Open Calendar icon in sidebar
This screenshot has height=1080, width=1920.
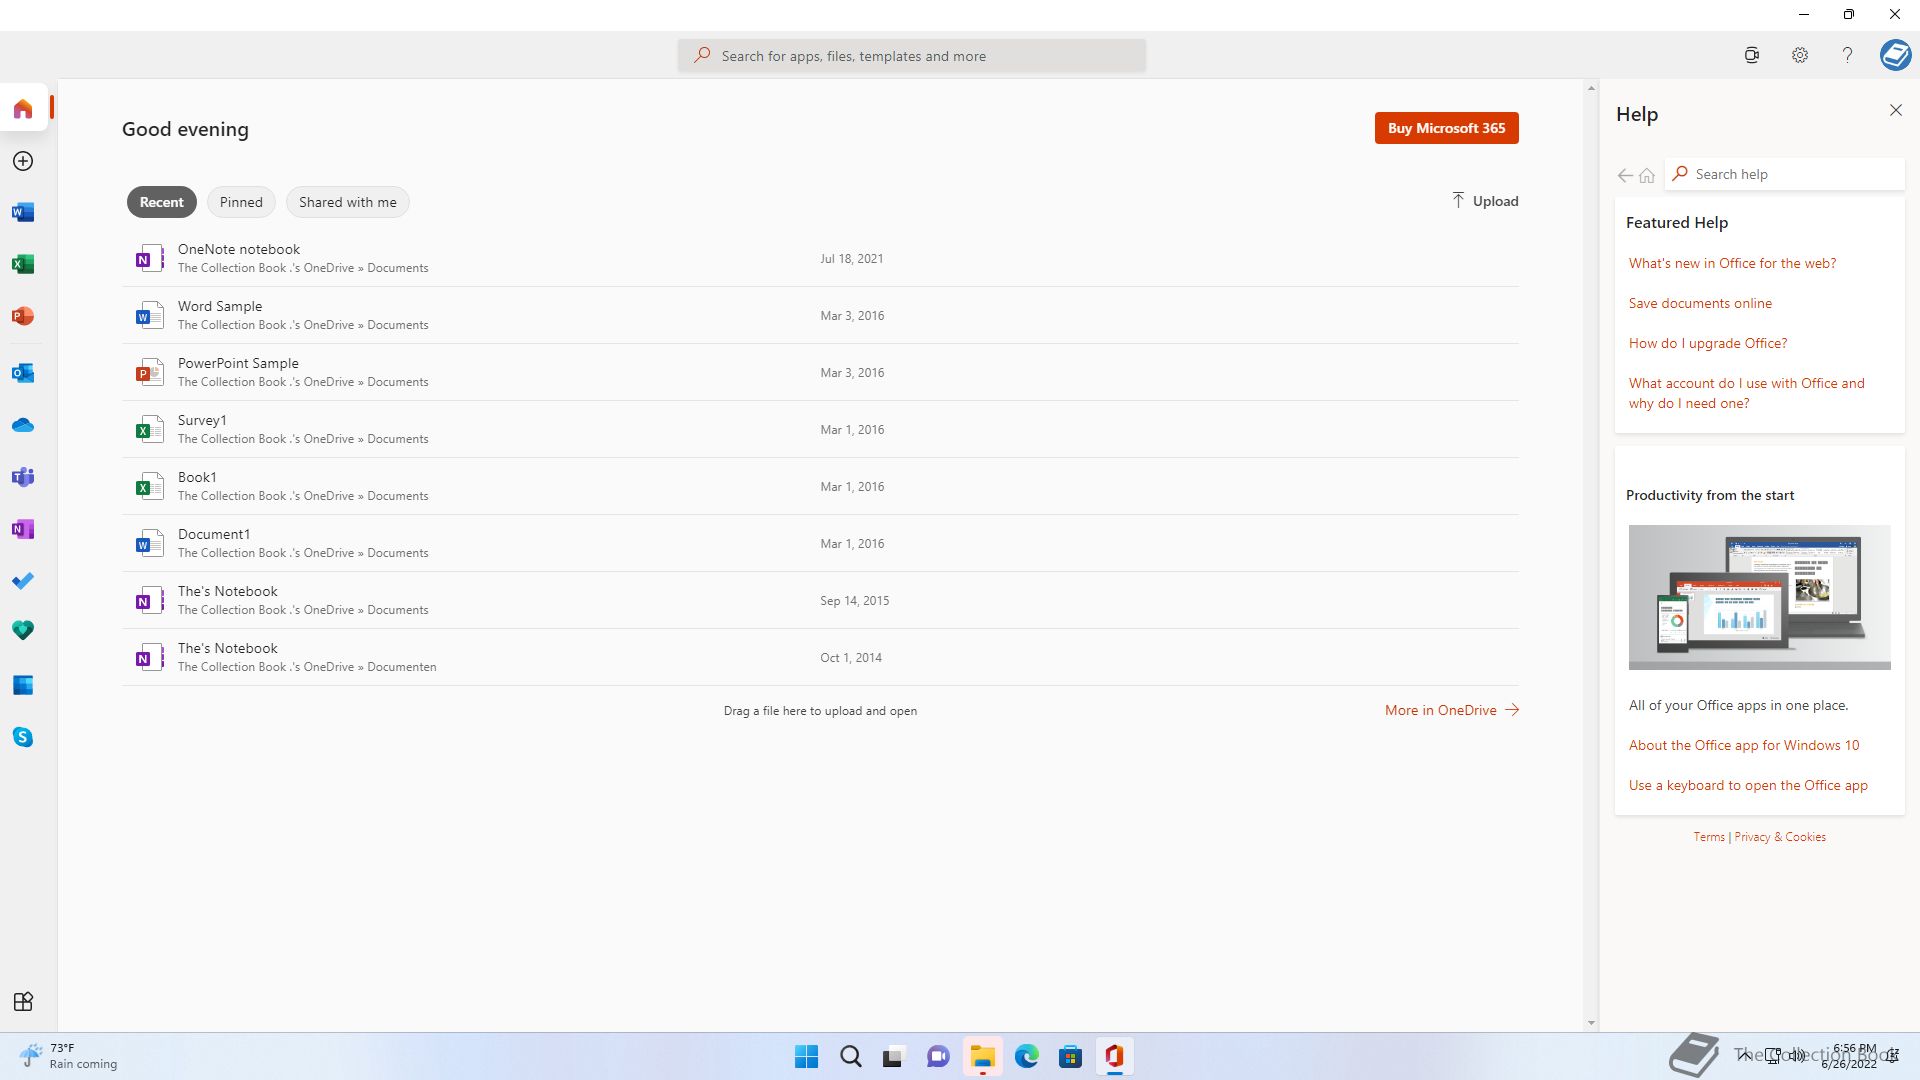[x=23, y=685]
